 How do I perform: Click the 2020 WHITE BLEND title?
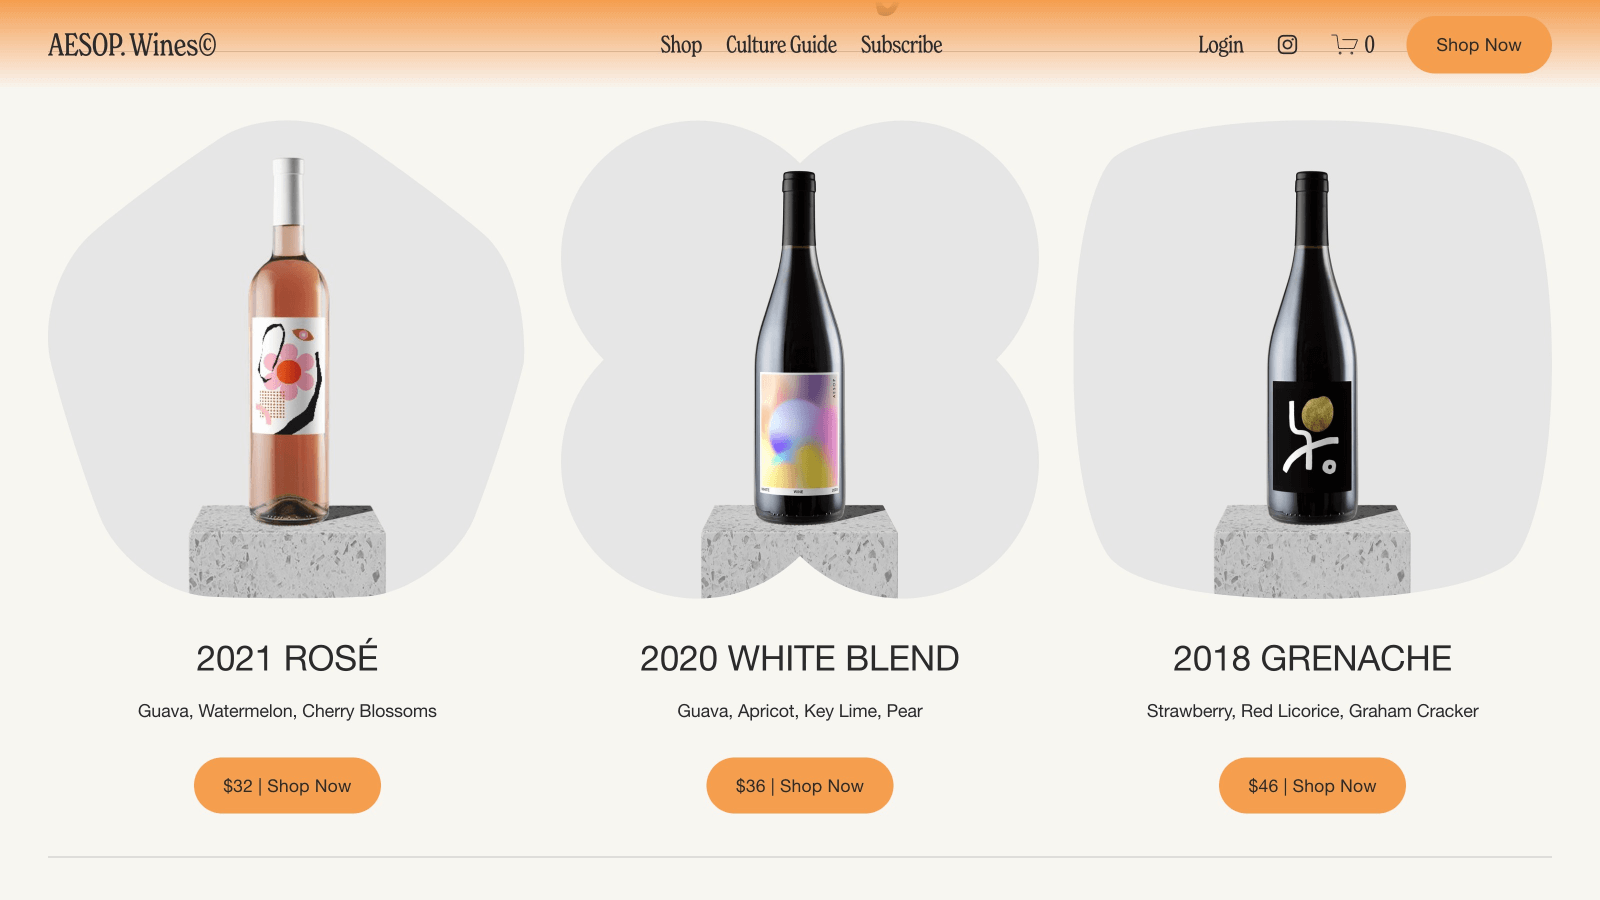click(x=799, y=658)
